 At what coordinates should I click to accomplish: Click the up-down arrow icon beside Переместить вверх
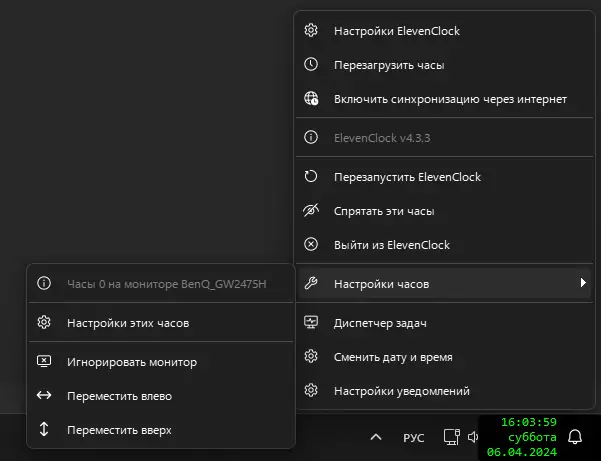[x=44, y=430]
